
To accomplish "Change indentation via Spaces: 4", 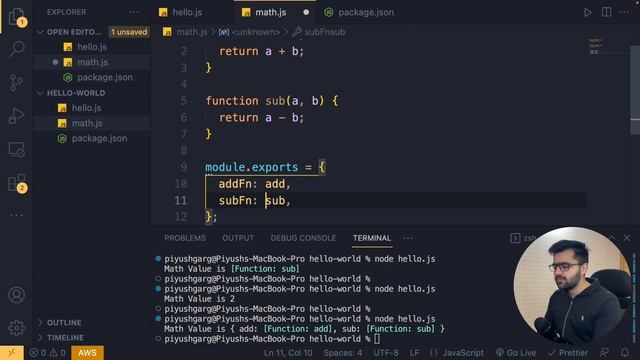I will [x=342, y=353].
